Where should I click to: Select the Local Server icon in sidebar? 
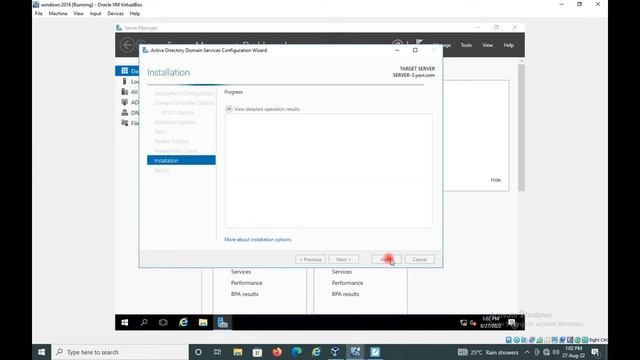point(124,81)
